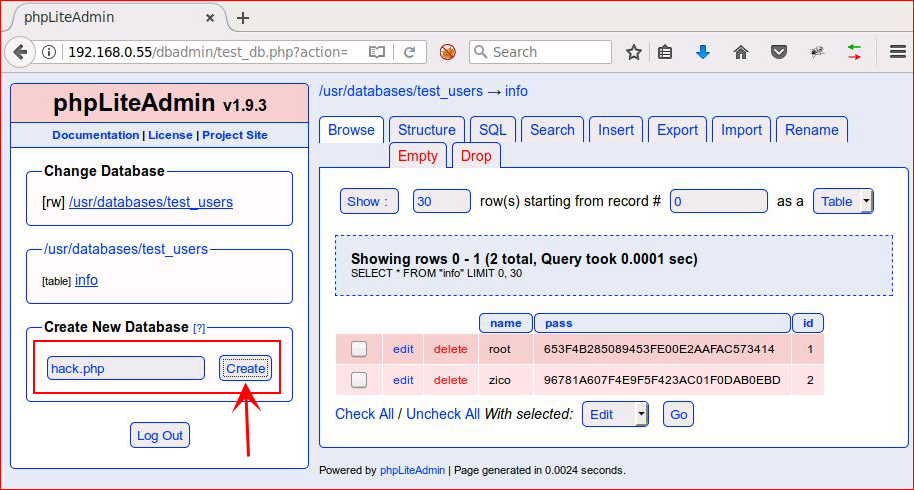Viewport: 914px width, 490px height.
Task: Reload the page with refresh icon
Action: click(x=409, y=52)
